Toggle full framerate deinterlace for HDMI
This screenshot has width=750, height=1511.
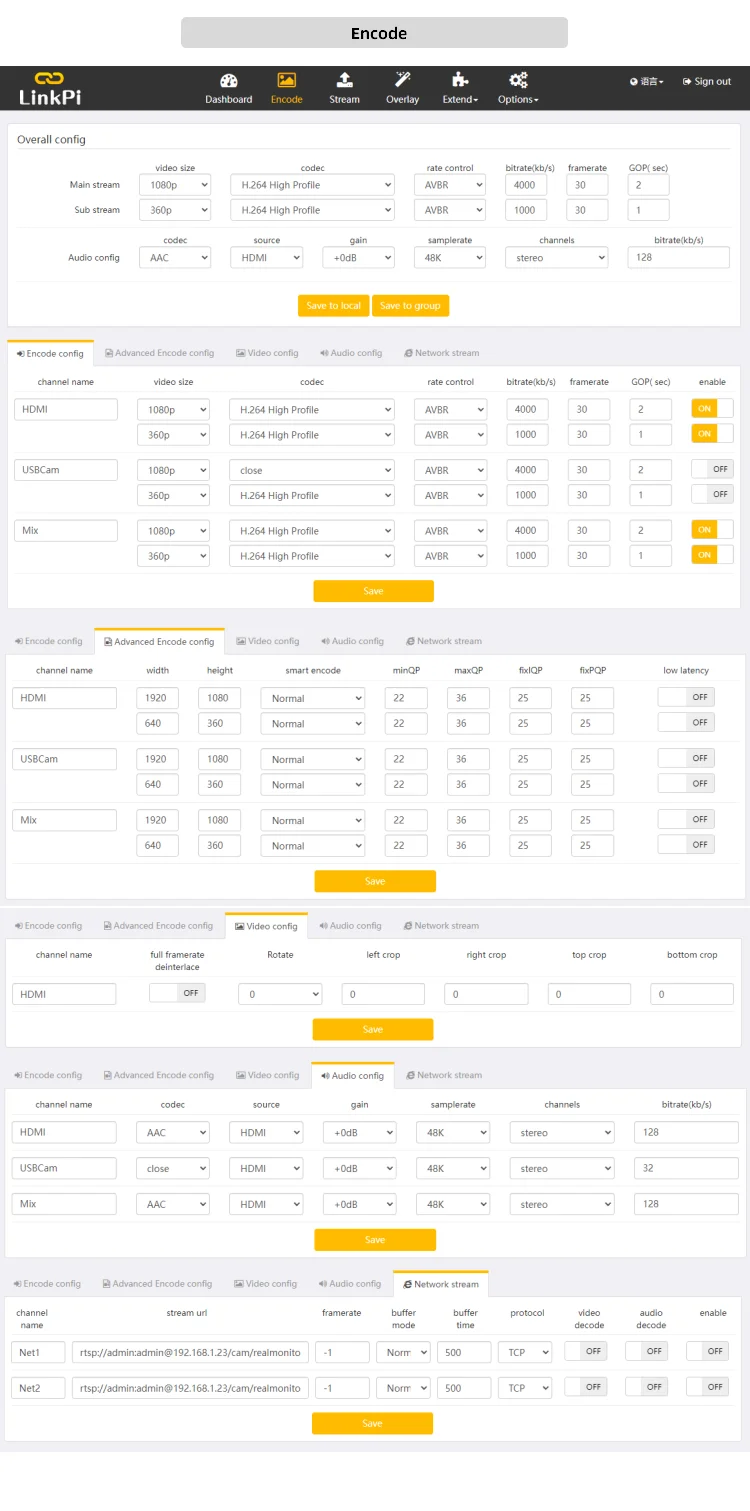click(177, 993)
